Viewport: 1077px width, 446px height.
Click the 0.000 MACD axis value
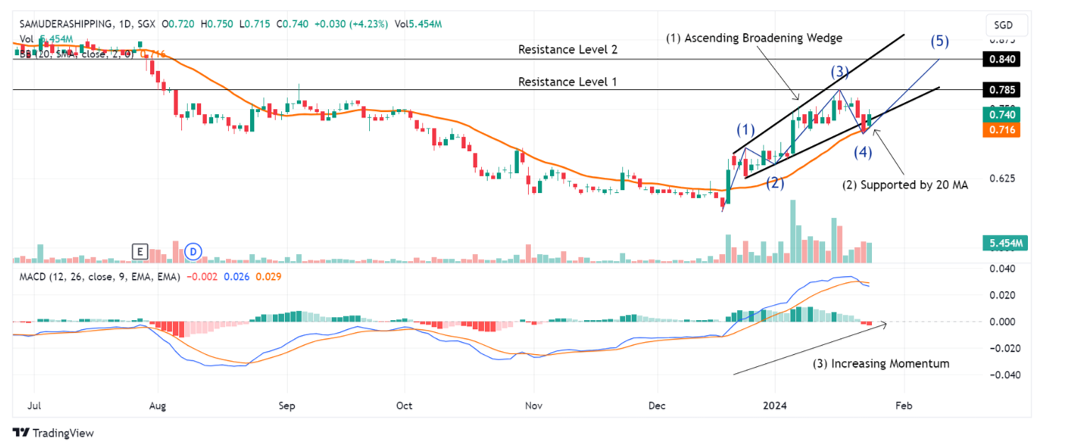(x=1004, y=322)
